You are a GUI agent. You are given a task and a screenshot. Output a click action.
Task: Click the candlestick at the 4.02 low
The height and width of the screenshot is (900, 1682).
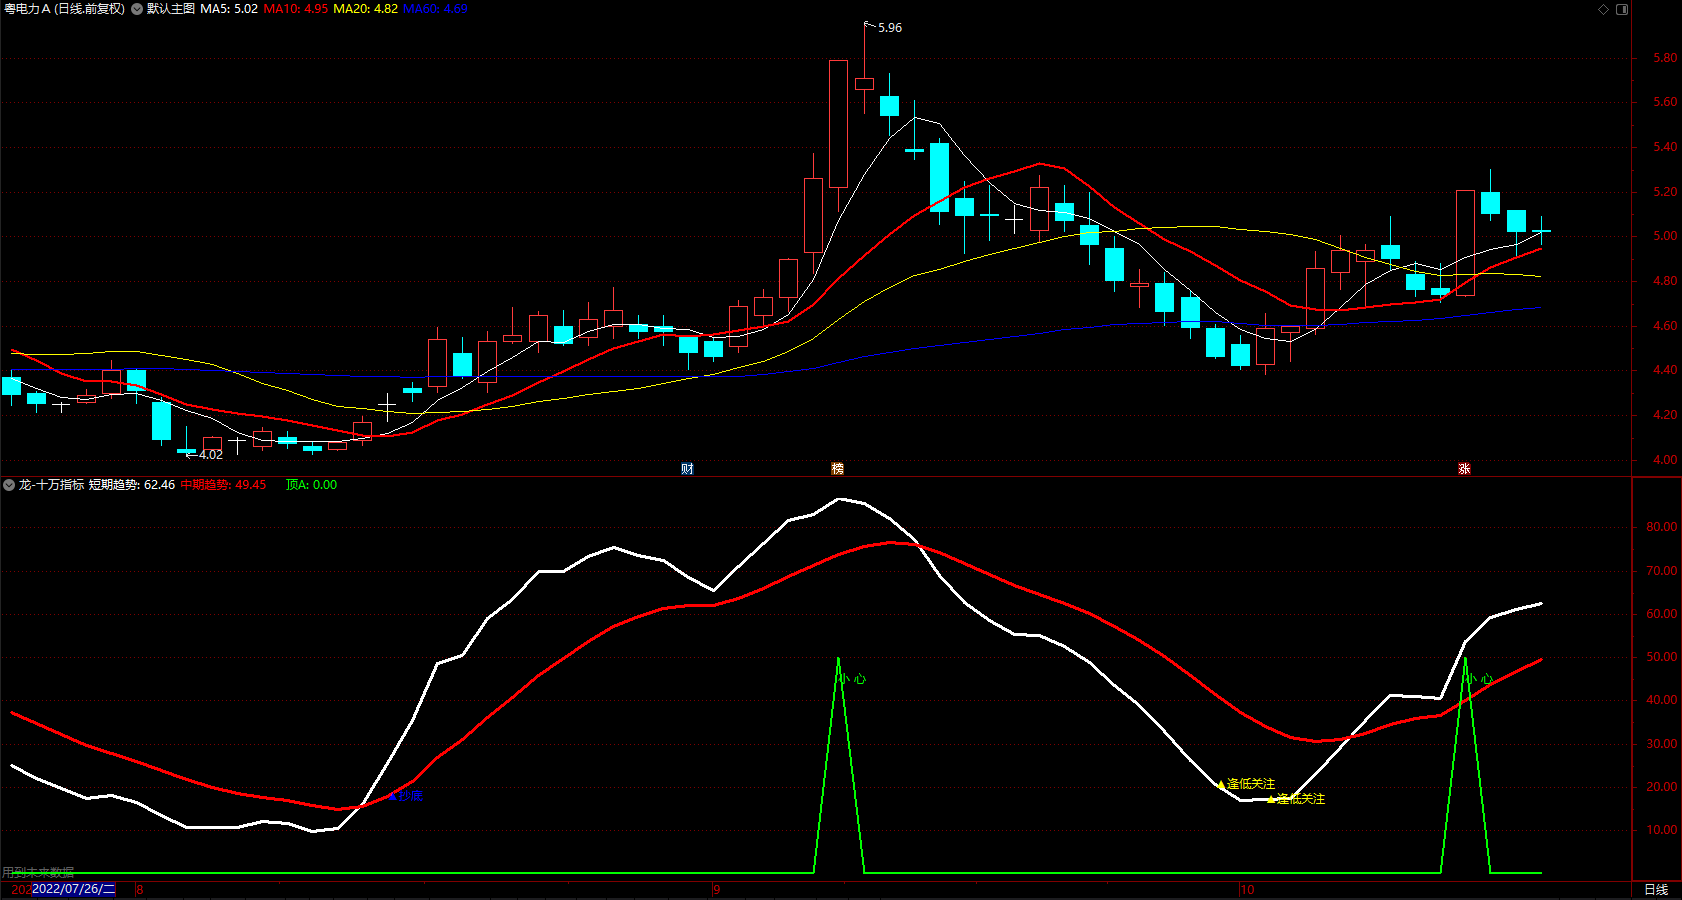(x=187, y=443)
